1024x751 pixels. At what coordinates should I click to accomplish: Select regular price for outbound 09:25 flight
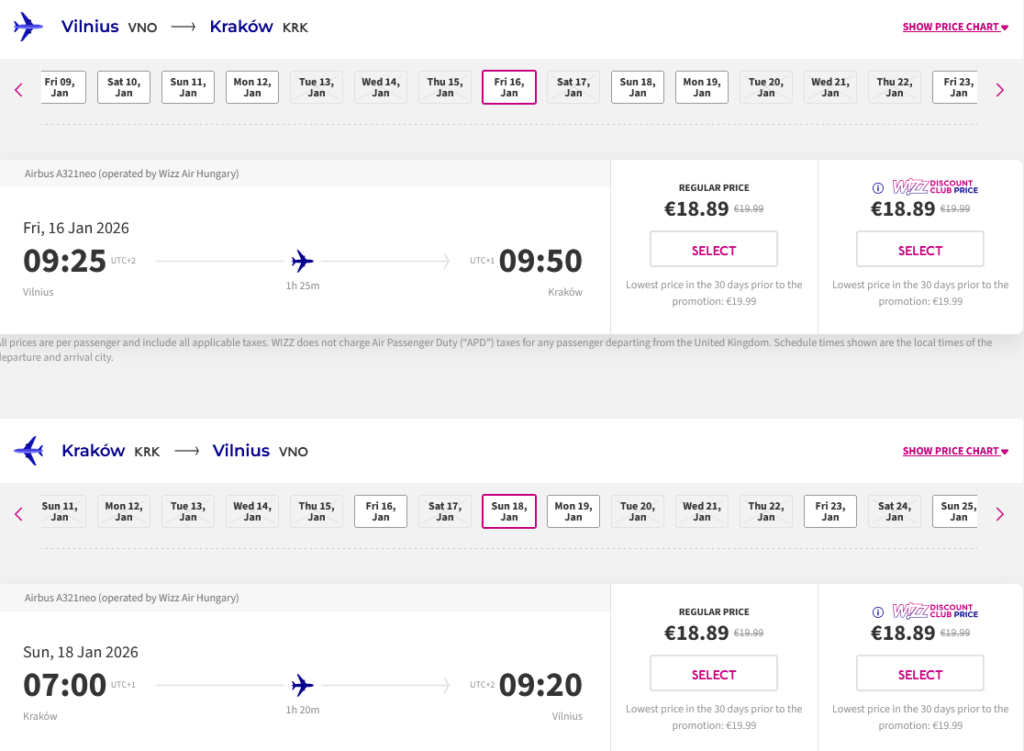pyautogui.click(x=713, y=250)
